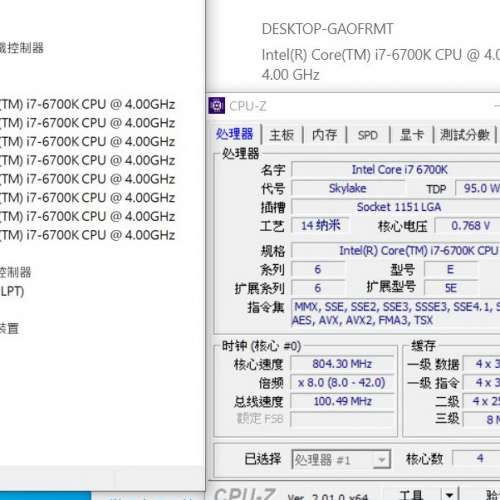Open the 主板 tab in CPU-Z
Image resolution: width=500 pixels, height=500 pixels.
coord(282,135)
